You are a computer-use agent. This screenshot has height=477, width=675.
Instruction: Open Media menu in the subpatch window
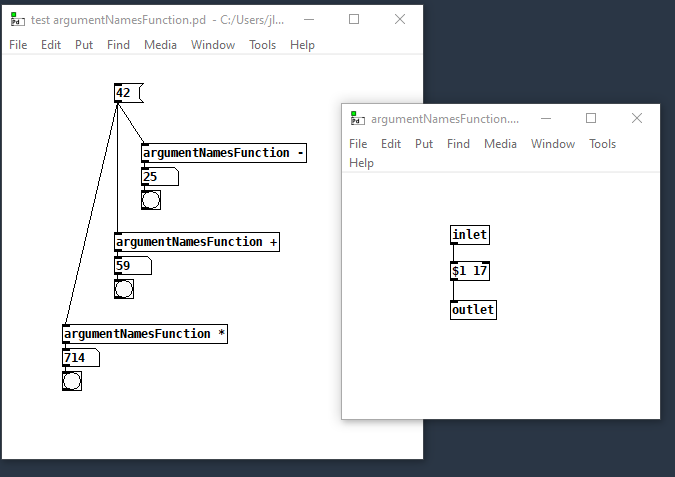[x=500, y=144]
